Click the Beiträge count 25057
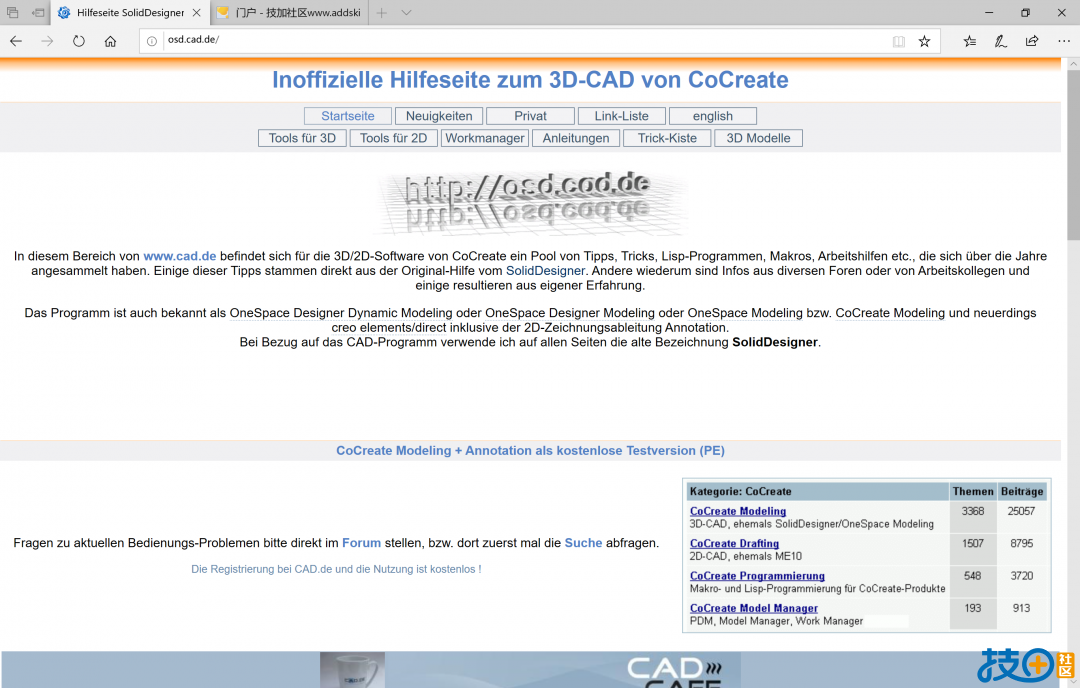The image size is (1080, 688). (1021, 511)
